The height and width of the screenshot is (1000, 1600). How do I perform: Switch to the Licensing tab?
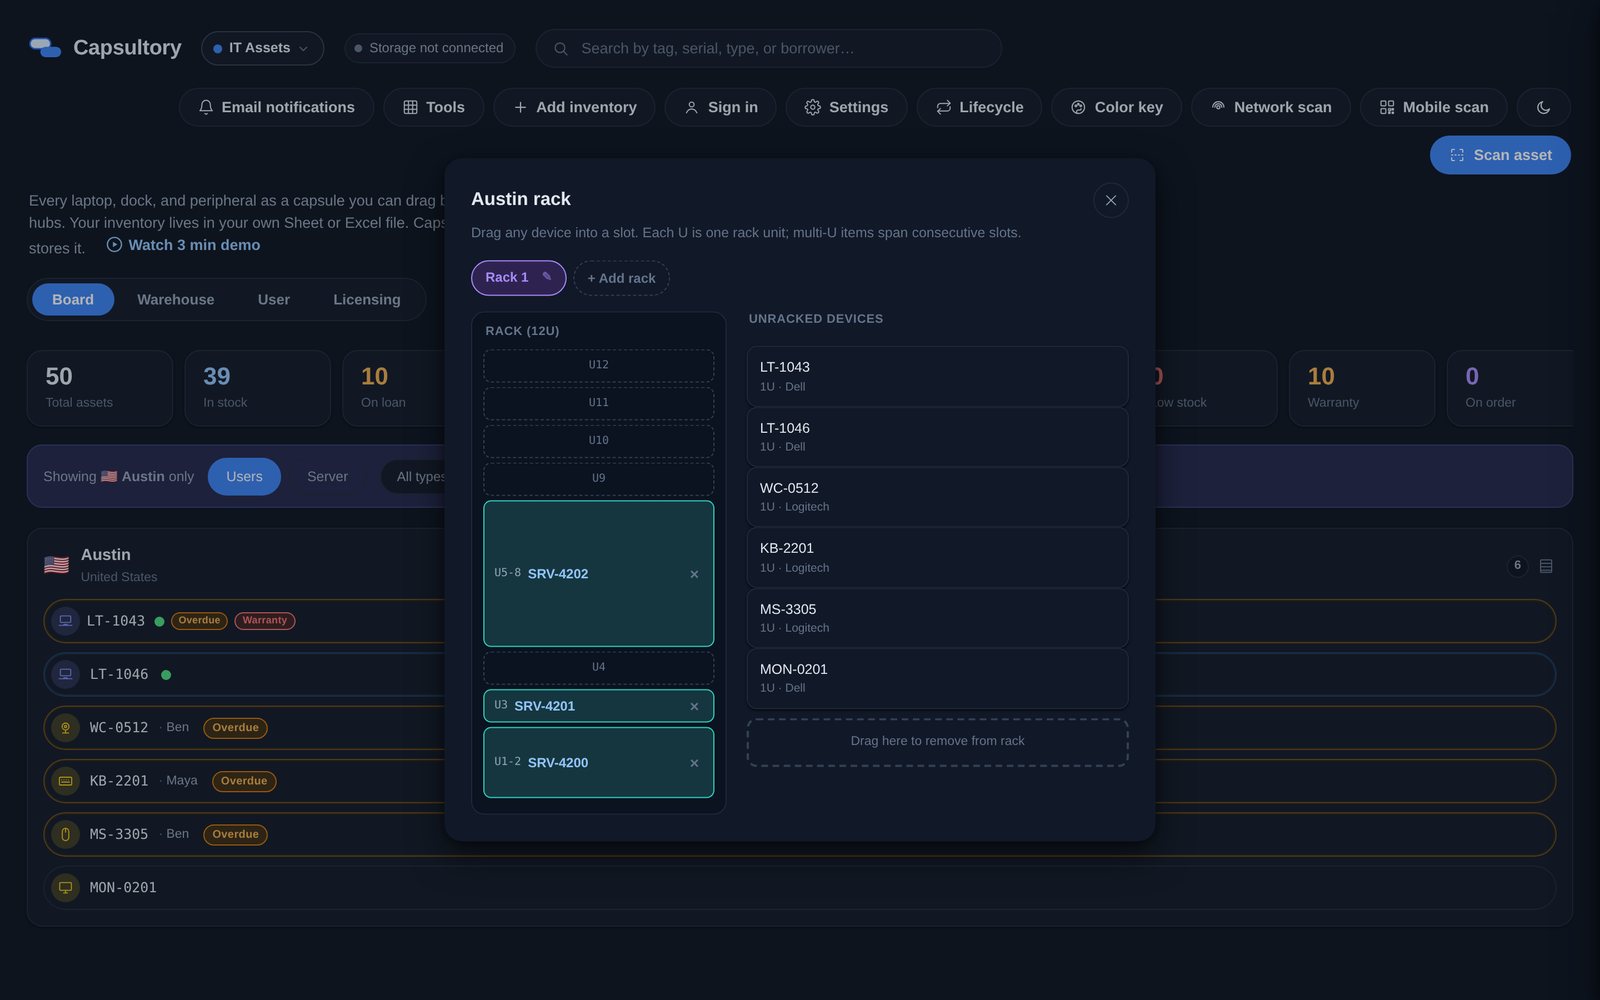(366, 299)
